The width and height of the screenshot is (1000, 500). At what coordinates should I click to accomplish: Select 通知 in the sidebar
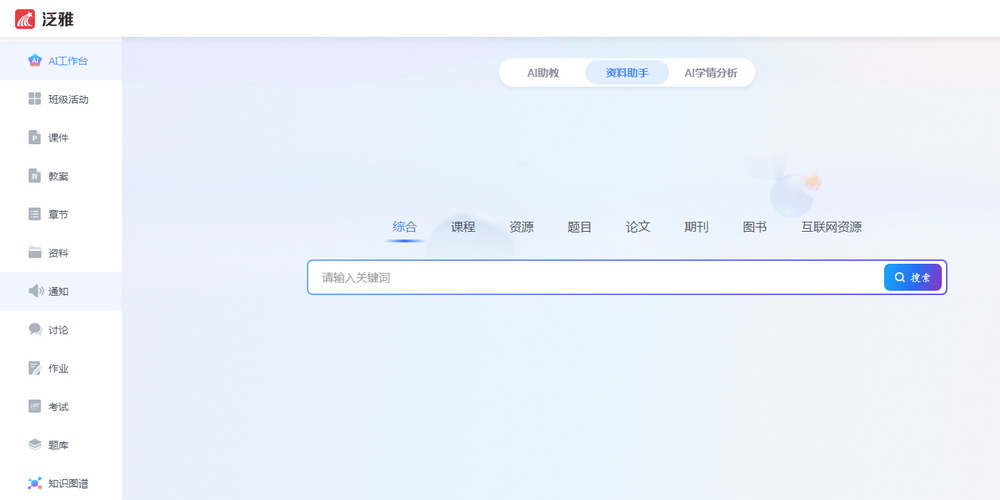[x=61, y=291]
